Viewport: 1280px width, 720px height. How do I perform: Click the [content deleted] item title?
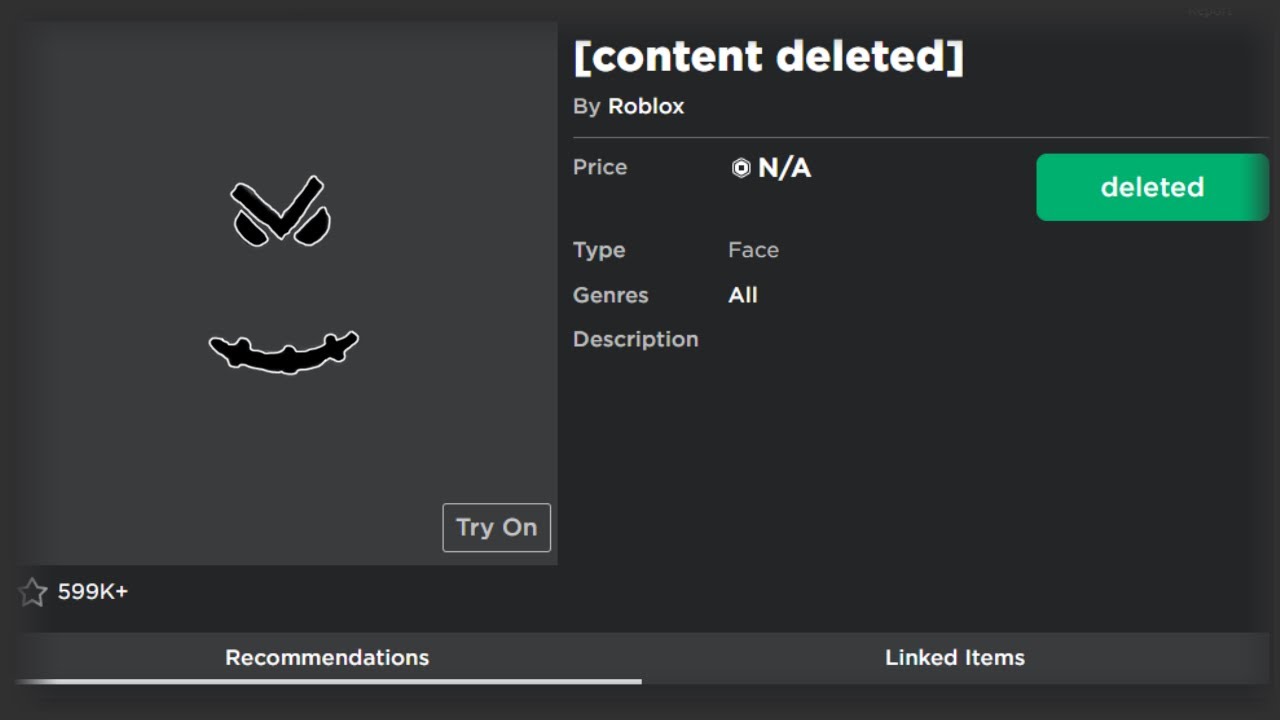pyautogui.click(x=768, y=56)
